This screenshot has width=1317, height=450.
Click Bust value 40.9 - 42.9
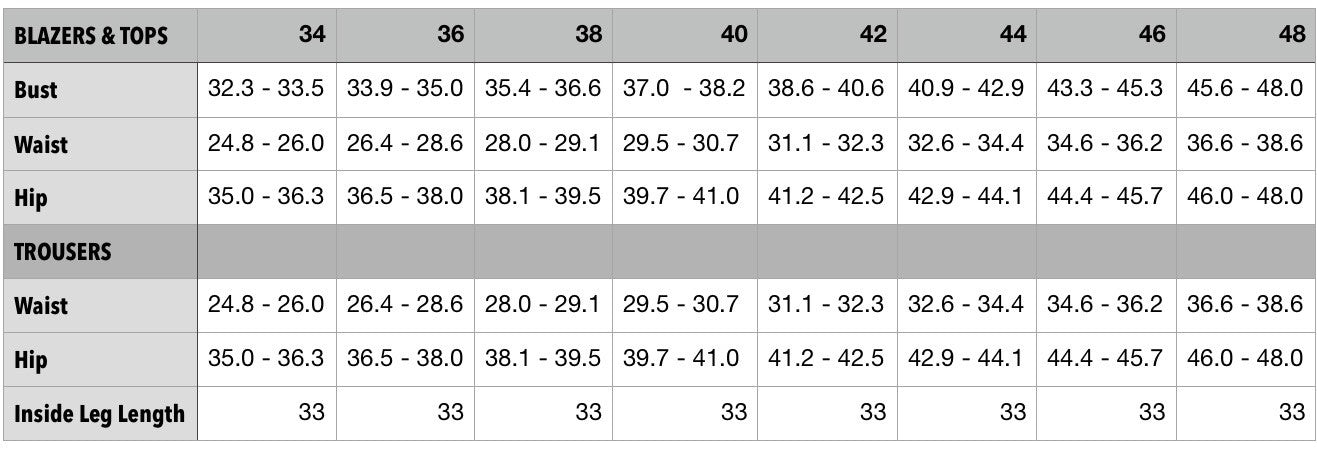click(965, 89)
